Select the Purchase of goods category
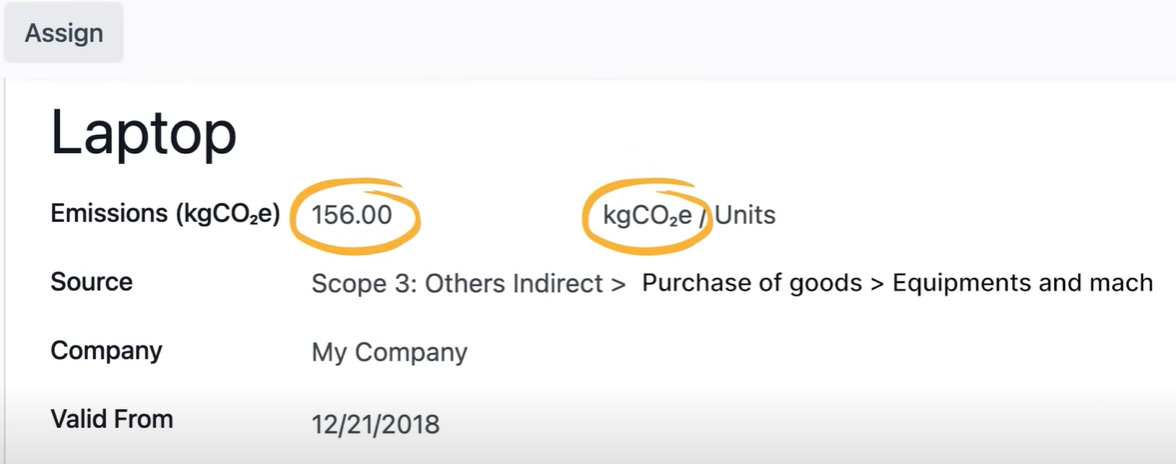The width and height of the screenshot is (1176, 464). click(x=751, y=283)
